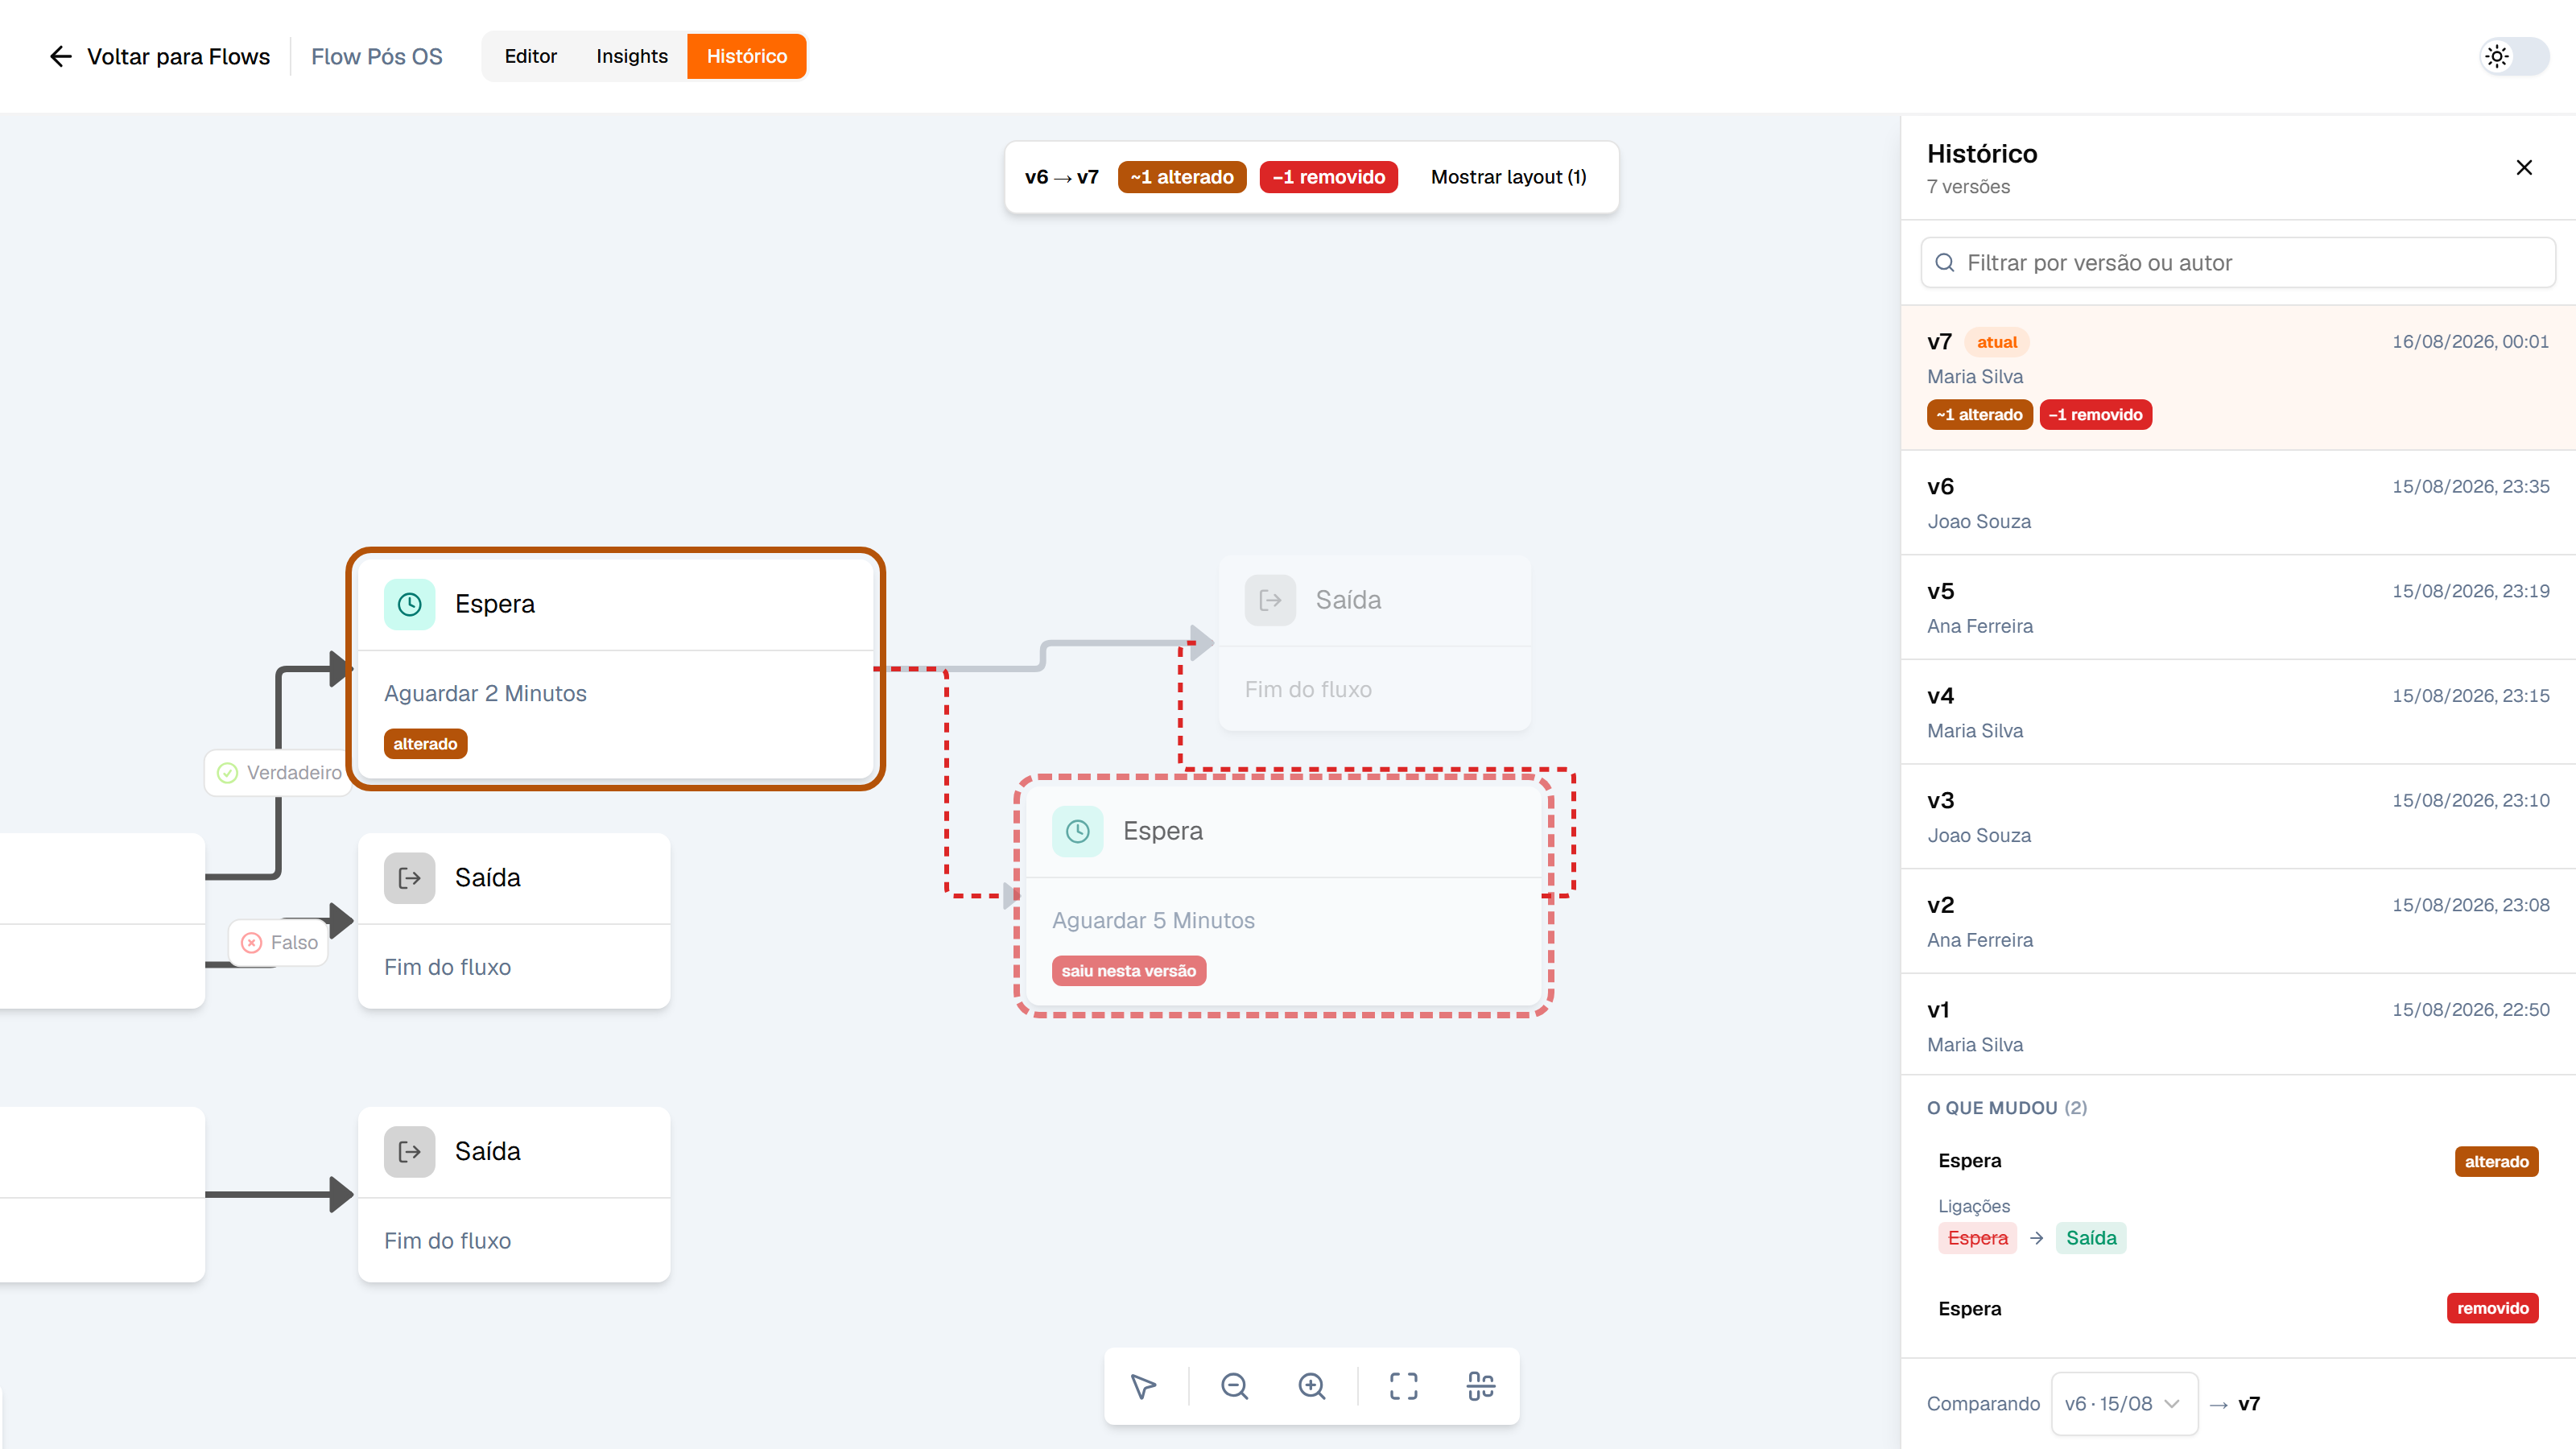Viewport: 2576px width, 1449px height.
Task: Zoom in on the canvas
Action: pos(1312,1386)
